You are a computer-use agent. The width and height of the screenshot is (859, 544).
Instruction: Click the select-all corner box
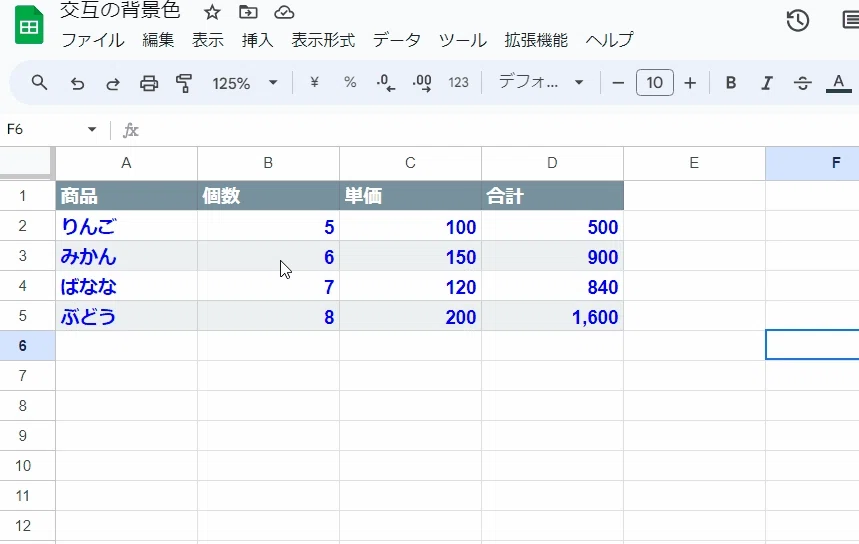coord(27,163)
